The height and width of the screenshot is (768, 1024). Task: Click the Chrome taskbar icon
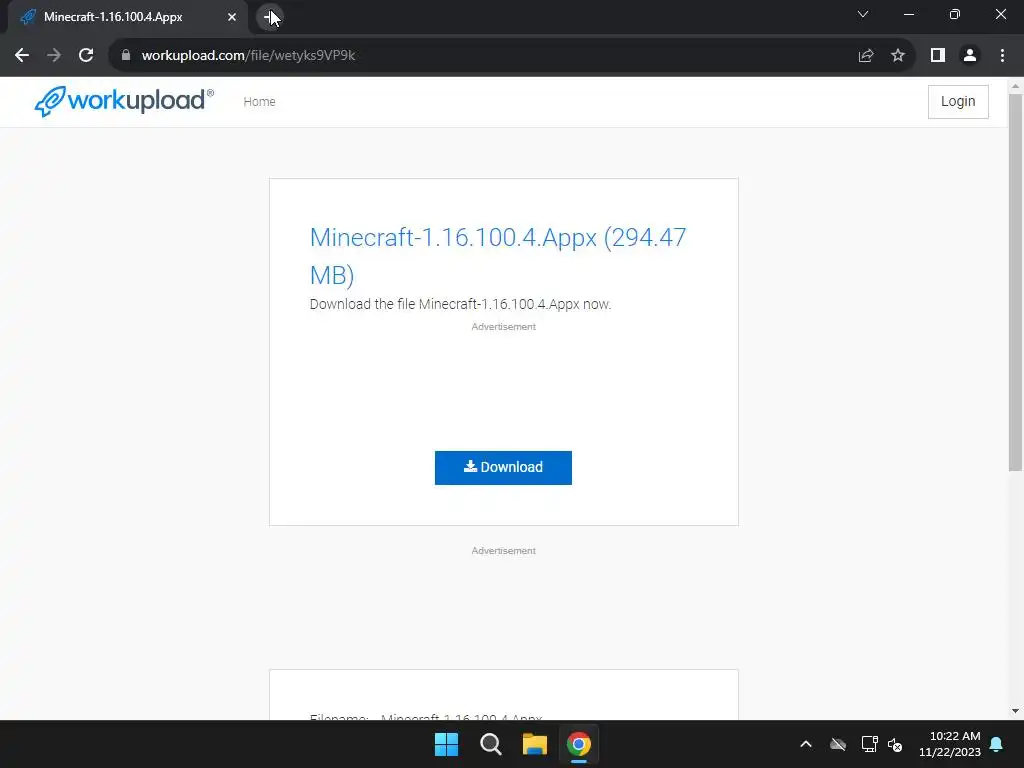[x=579, y=744]
